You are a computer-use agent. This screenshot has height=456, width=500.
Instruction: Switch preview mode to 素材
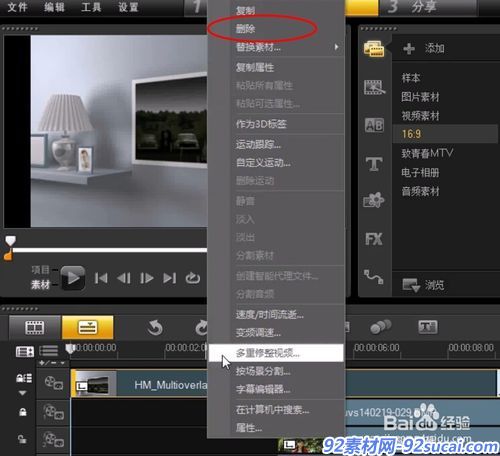click(40, 284)
